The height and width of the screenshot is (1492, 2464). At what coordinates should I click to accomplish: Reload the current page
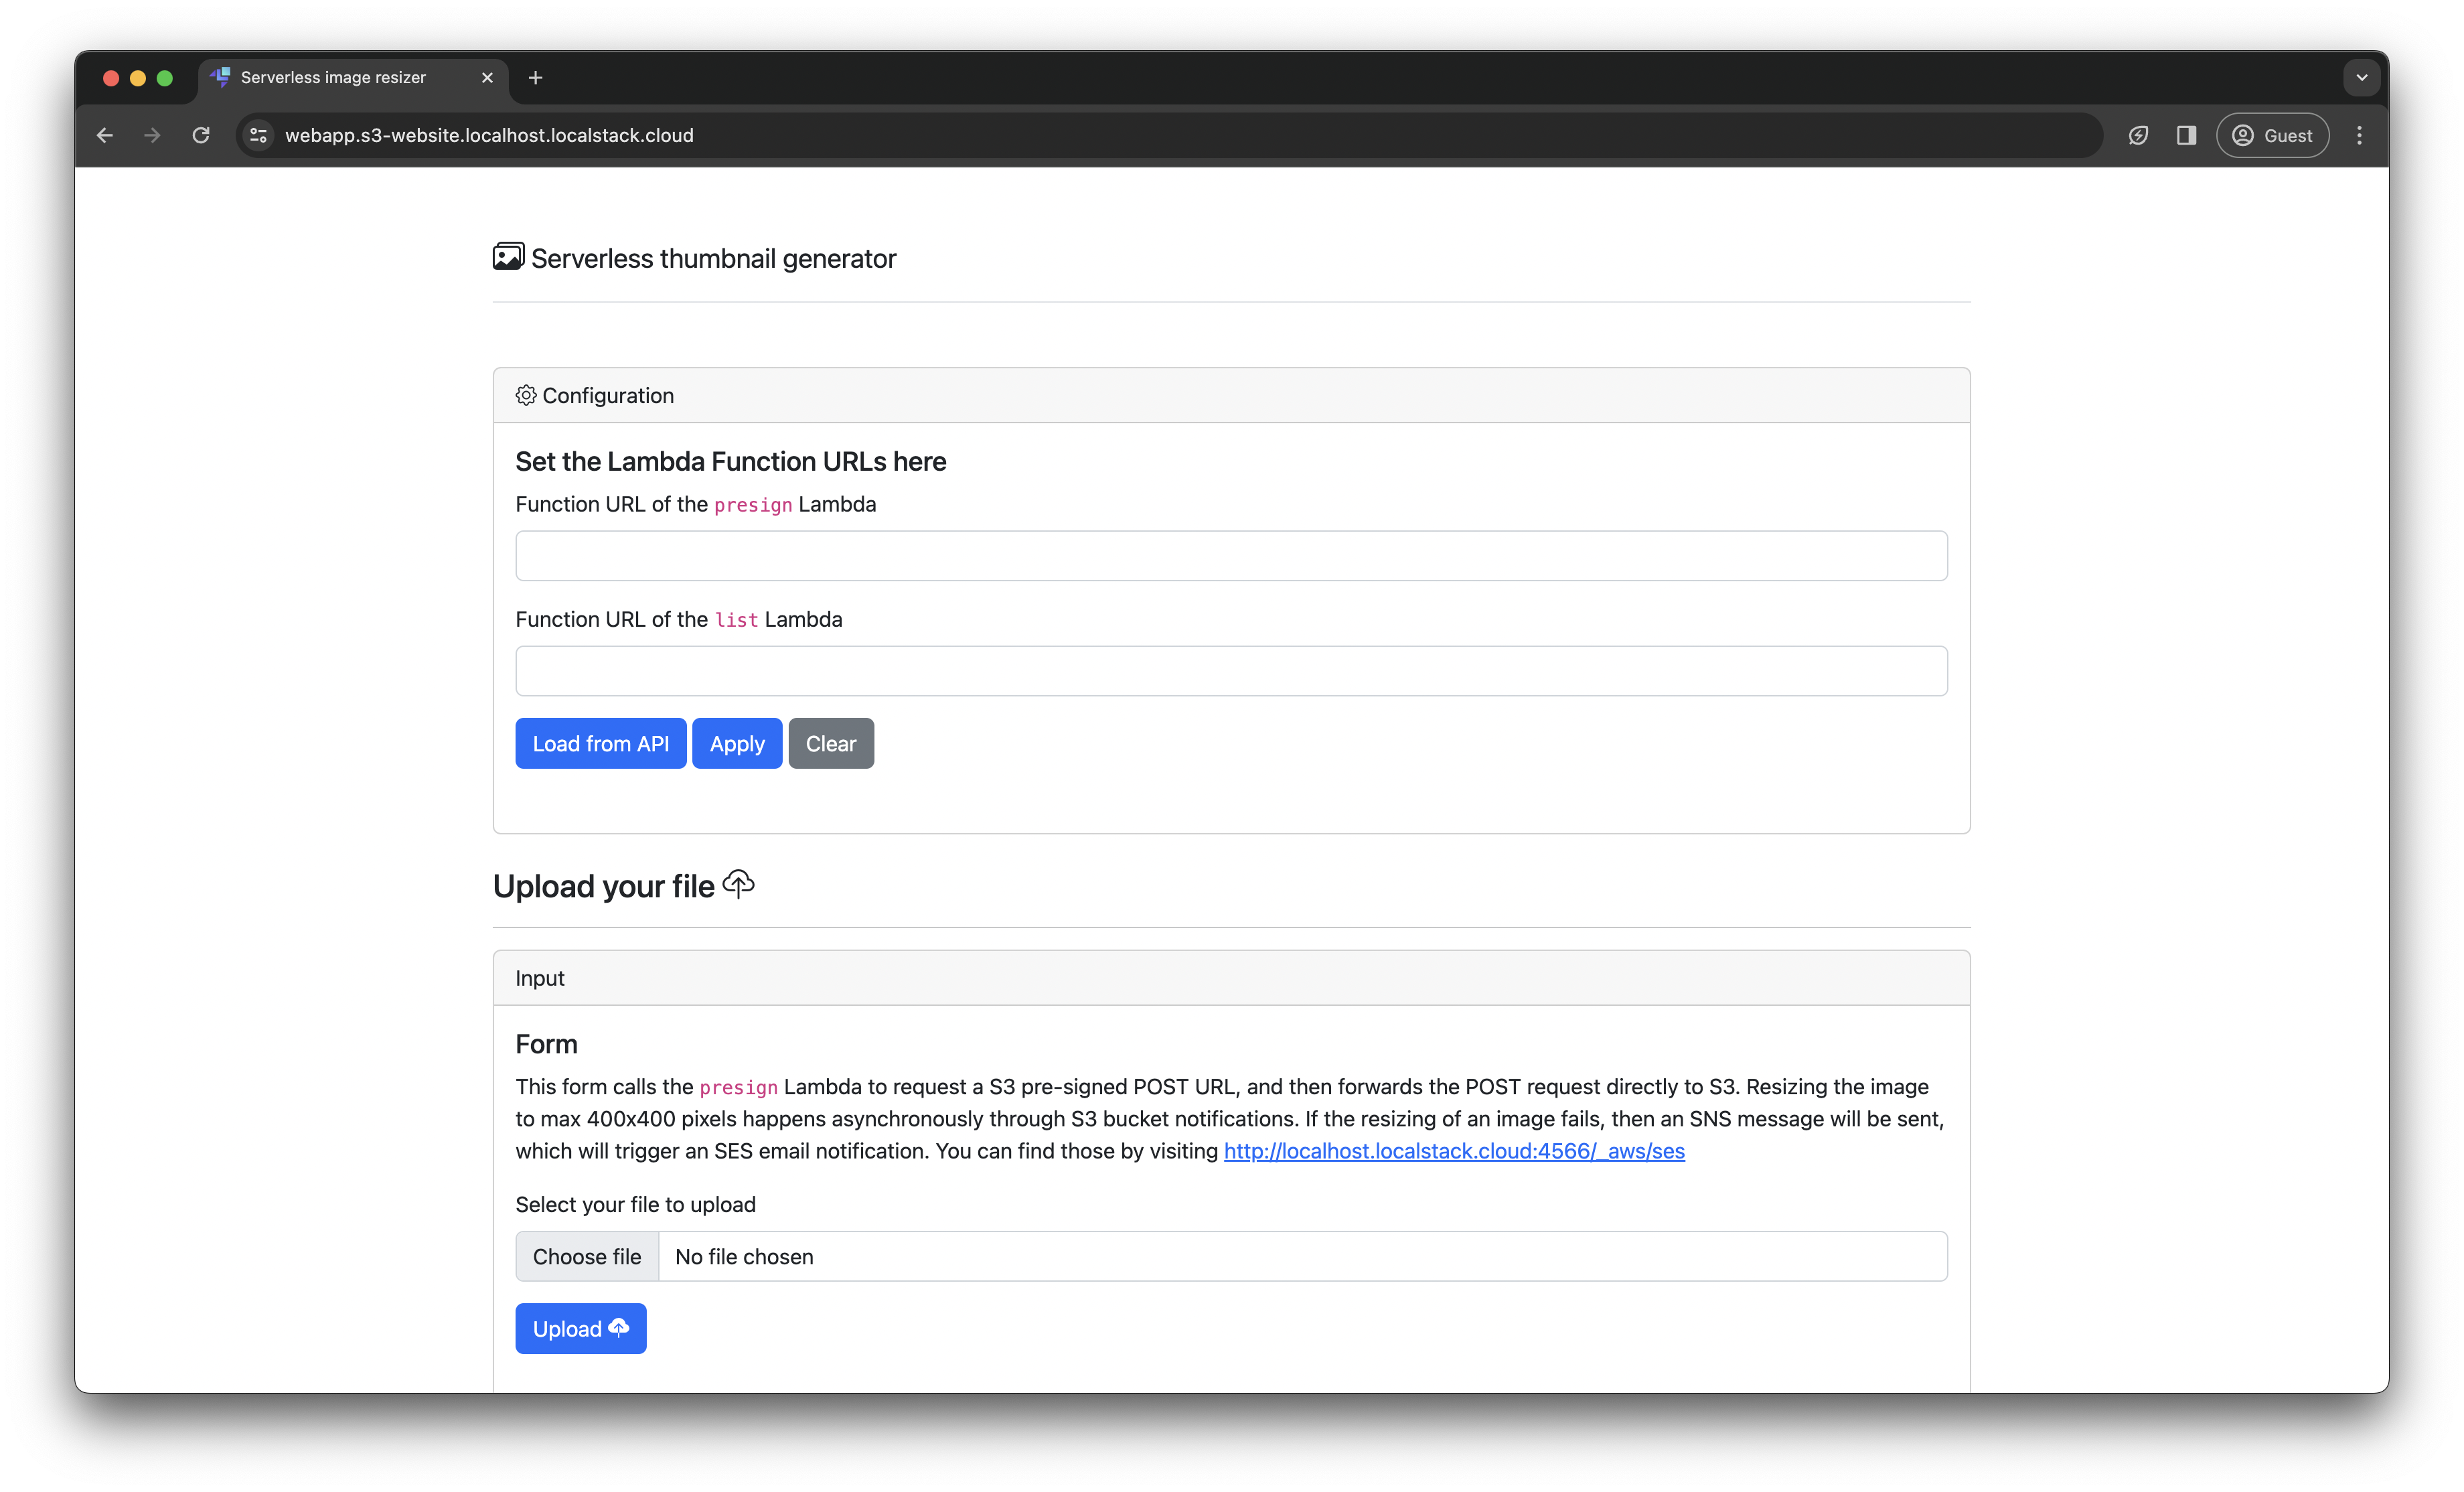coord(200,135)
